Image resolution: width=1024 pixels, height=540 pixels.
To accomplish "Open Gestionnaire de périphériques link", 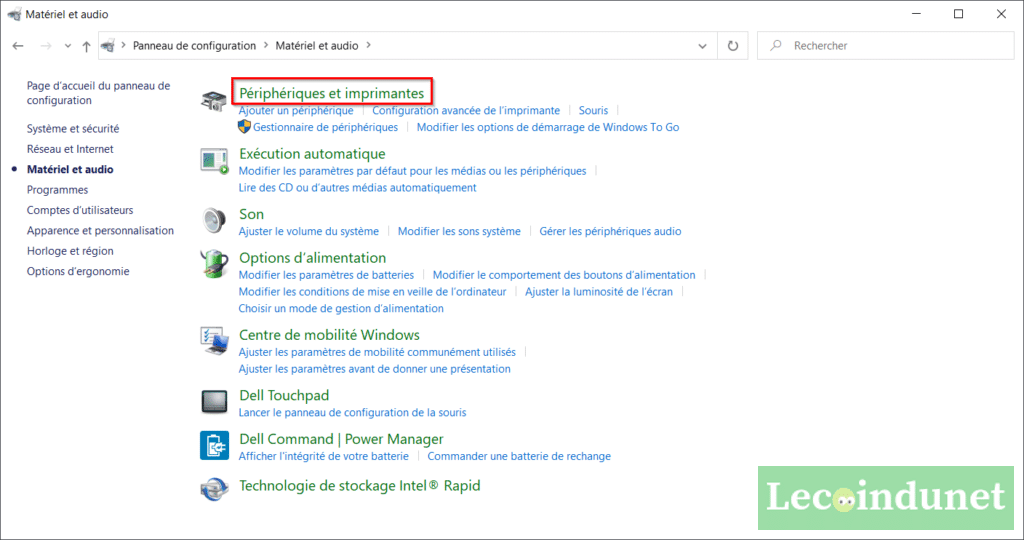I will click(325, 127).
